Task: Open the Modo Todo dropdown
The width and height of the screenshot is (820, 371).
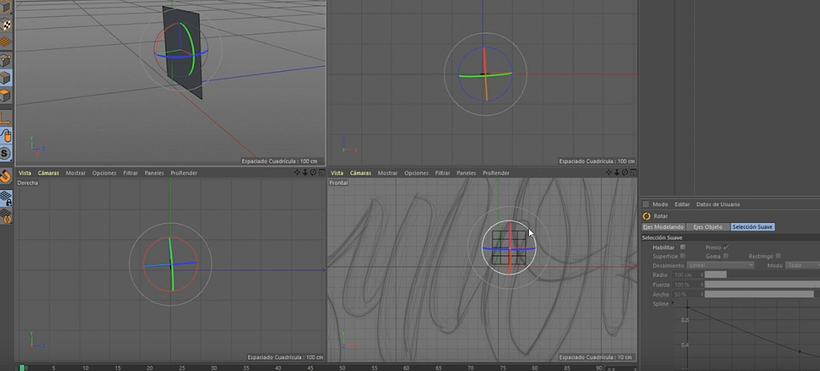Action: [803, 265]
